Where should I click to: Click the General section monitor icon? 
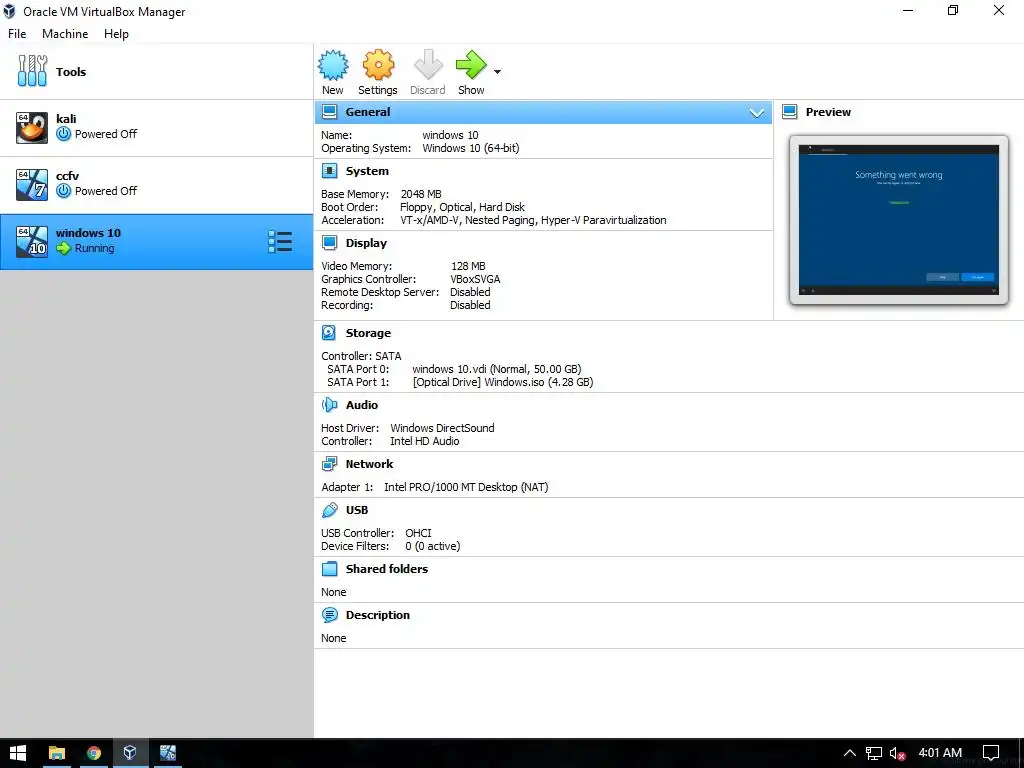330,112
